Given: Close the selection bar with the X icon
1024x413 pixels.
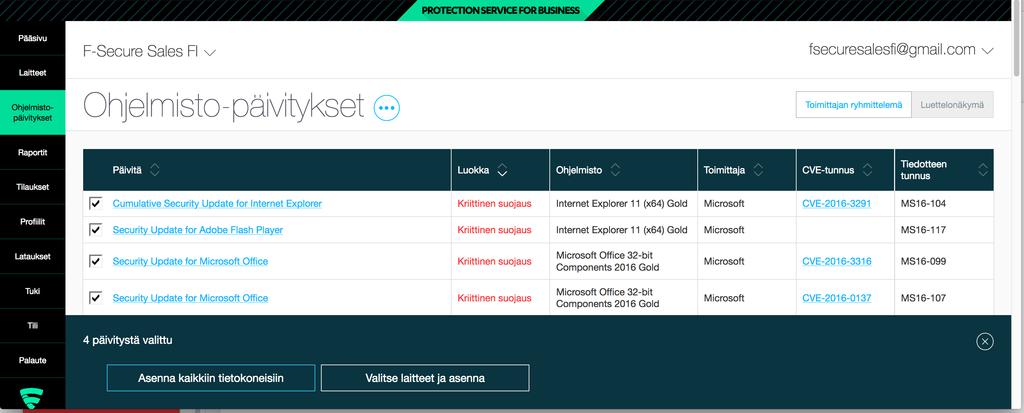Looking at the screenshot, I should tap(985, 341).
